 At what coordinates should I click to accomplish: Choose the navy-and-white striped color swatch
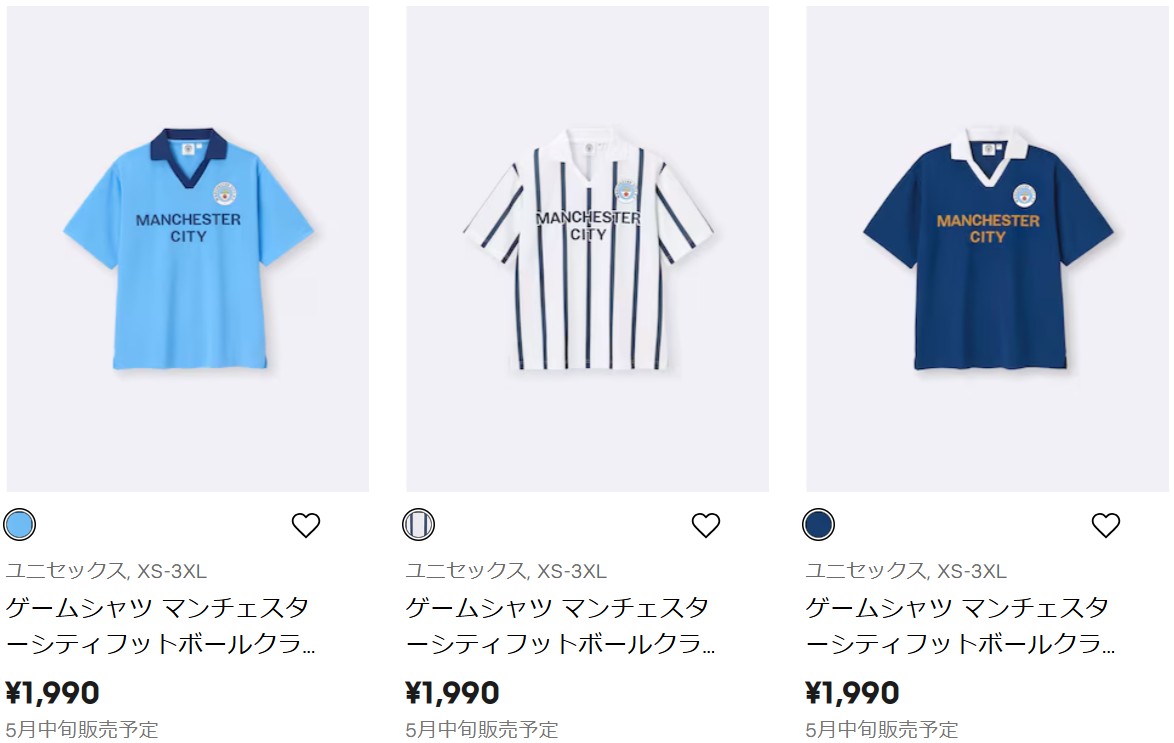tap(419, 524)
